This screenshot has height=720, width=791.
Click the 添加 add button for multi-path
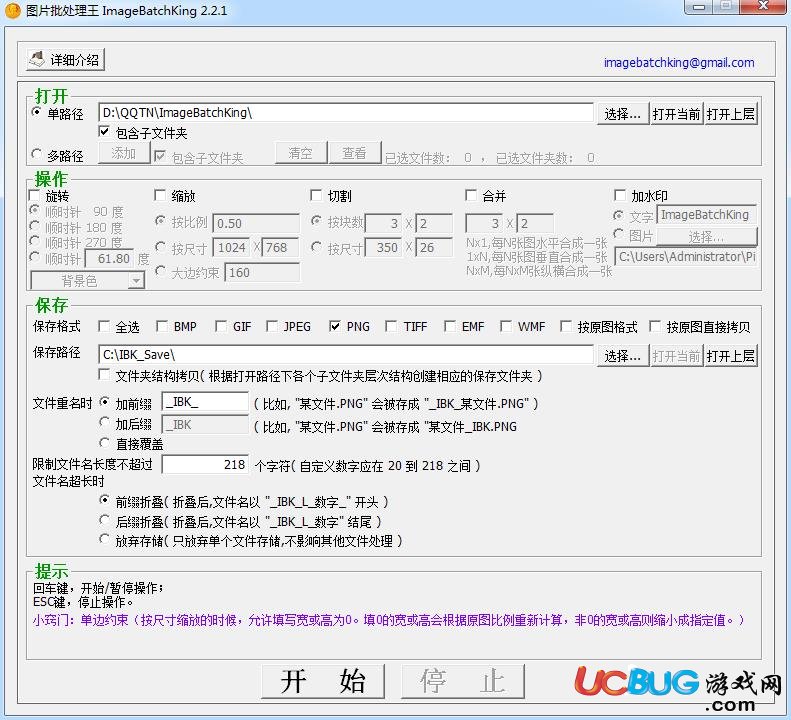(124, 153)
